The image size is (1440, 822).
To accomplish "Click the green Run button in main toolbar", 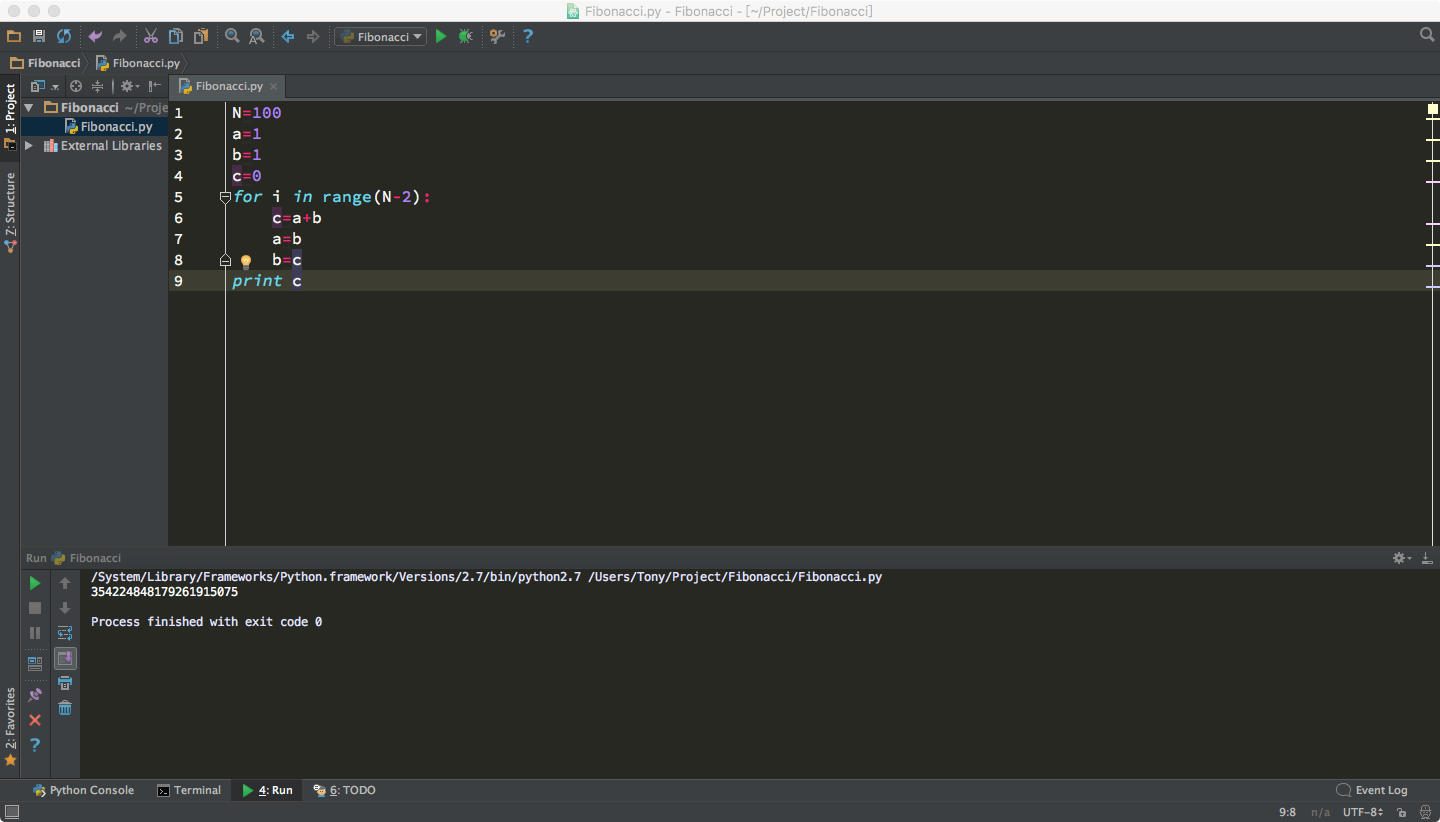I will [441, 36].
